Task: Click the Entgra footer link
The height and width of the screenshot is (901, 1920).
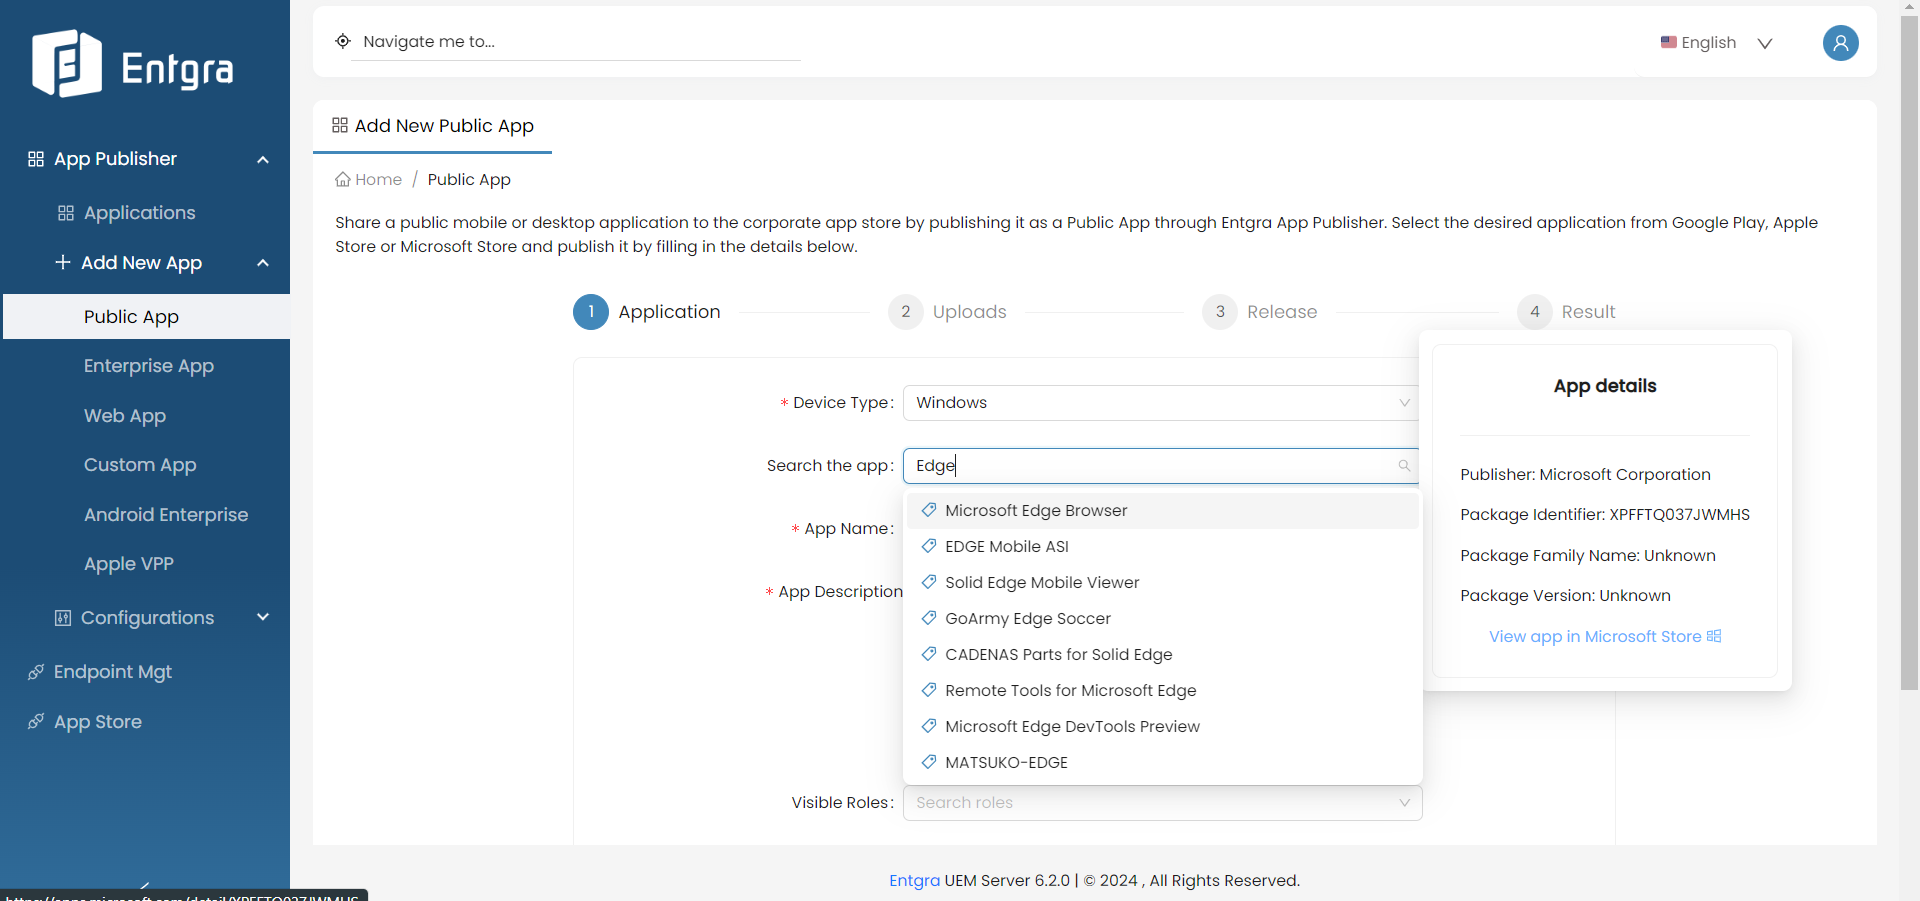Action: (914, 881)
